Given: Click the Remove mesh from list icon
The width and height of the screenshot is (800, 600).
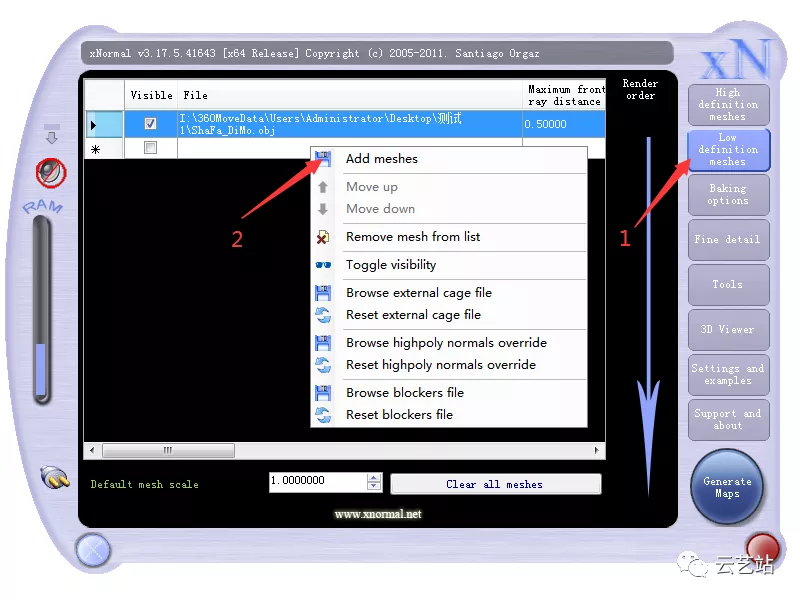Looking at the screenshot, I should (322, 237).
